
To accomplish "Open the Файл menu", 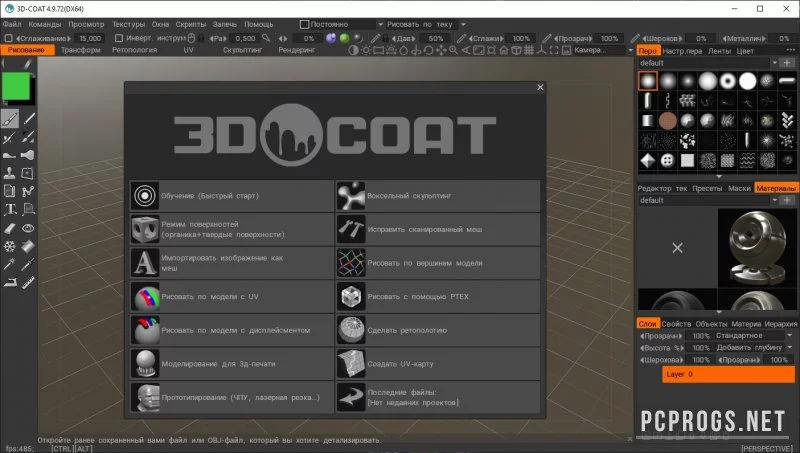I will [12, 24].
